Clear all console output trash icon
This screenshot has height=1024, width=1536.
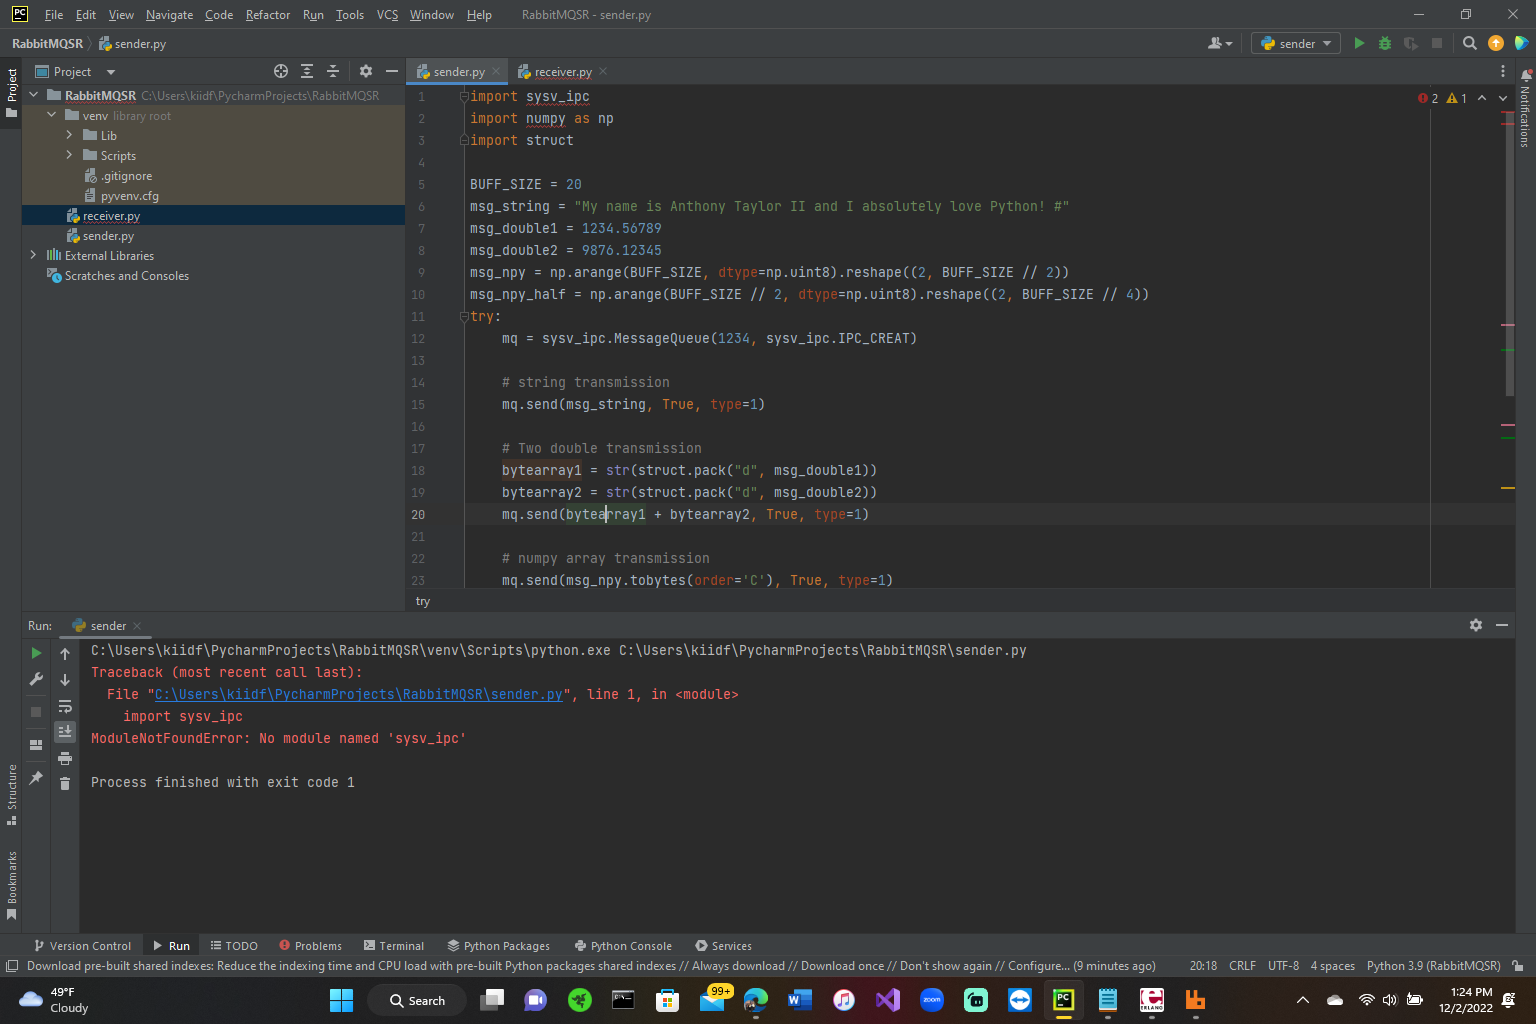[x=65, y=784]
